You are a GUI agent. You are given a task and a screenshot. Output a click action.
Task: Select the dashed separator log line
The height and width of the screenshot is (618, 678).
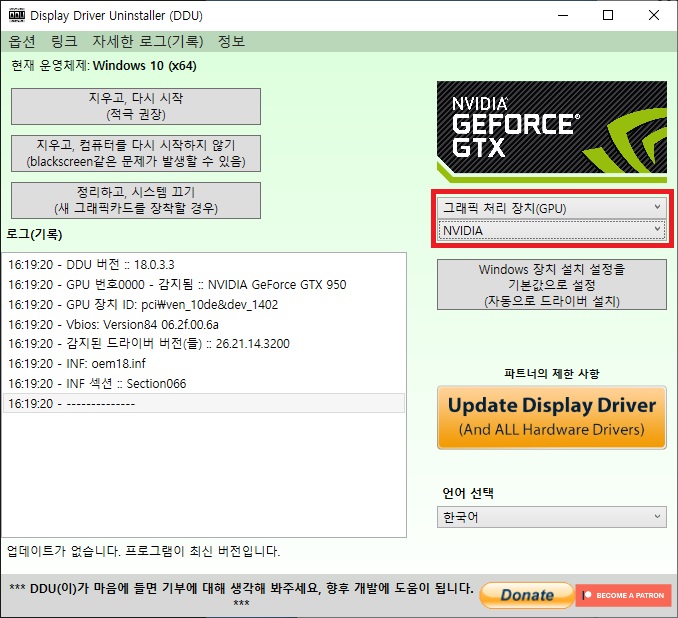(x=204, y=403)
